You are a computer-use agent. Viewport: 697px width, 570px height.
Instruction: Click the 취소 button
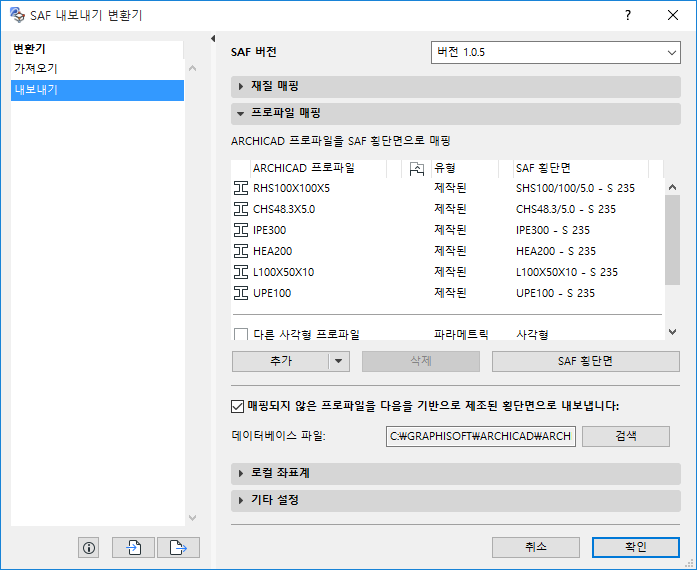pyautogui.click(x=536, y=547)
